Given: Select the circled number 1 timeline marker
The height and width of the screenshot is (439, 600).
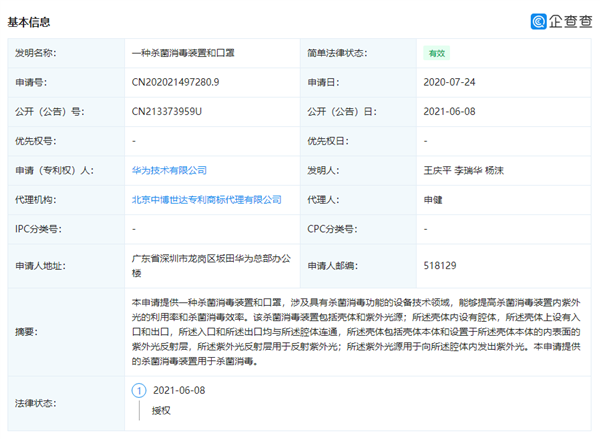Looking at the screenshot, I should (x=138, y=392).
